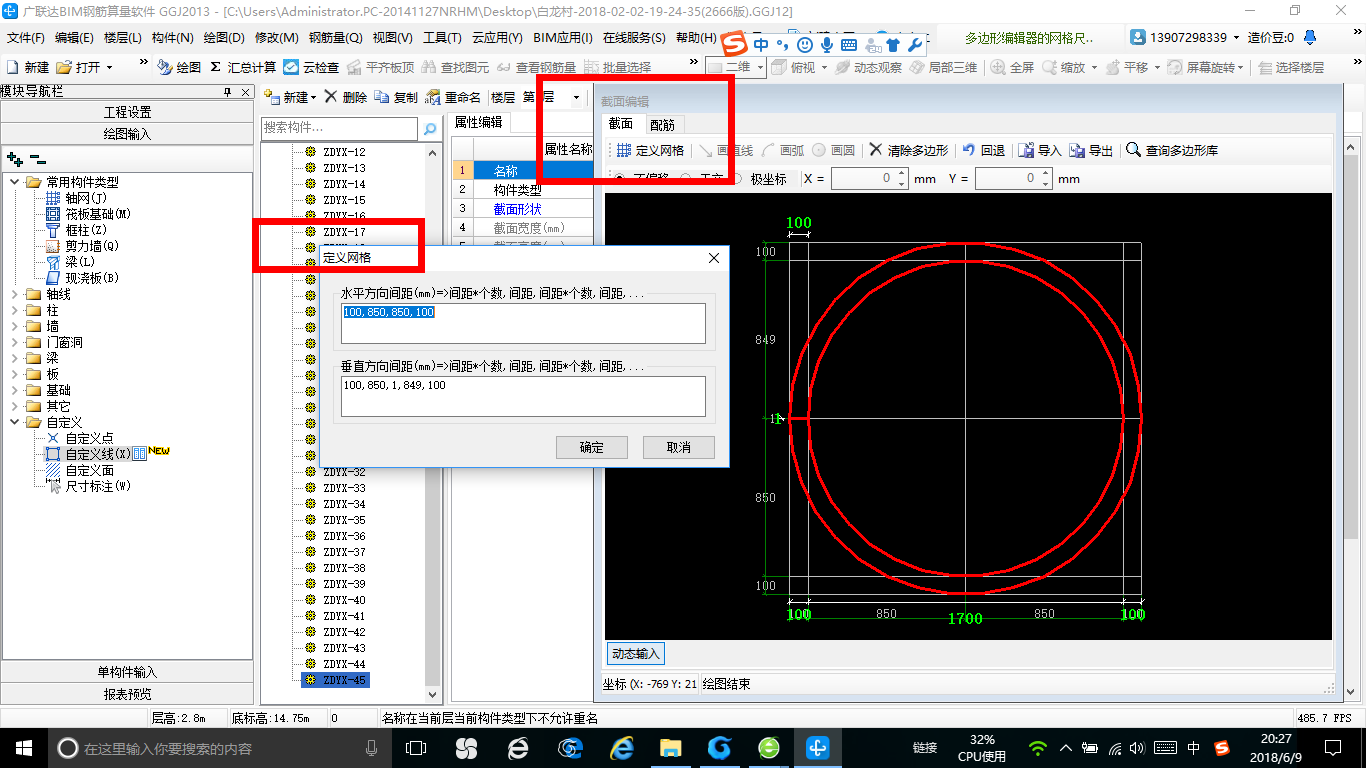Toggle Sogou 中 Chinese/English input mode
Viewport: 1366px width, 768px height.
coord(762,45)
